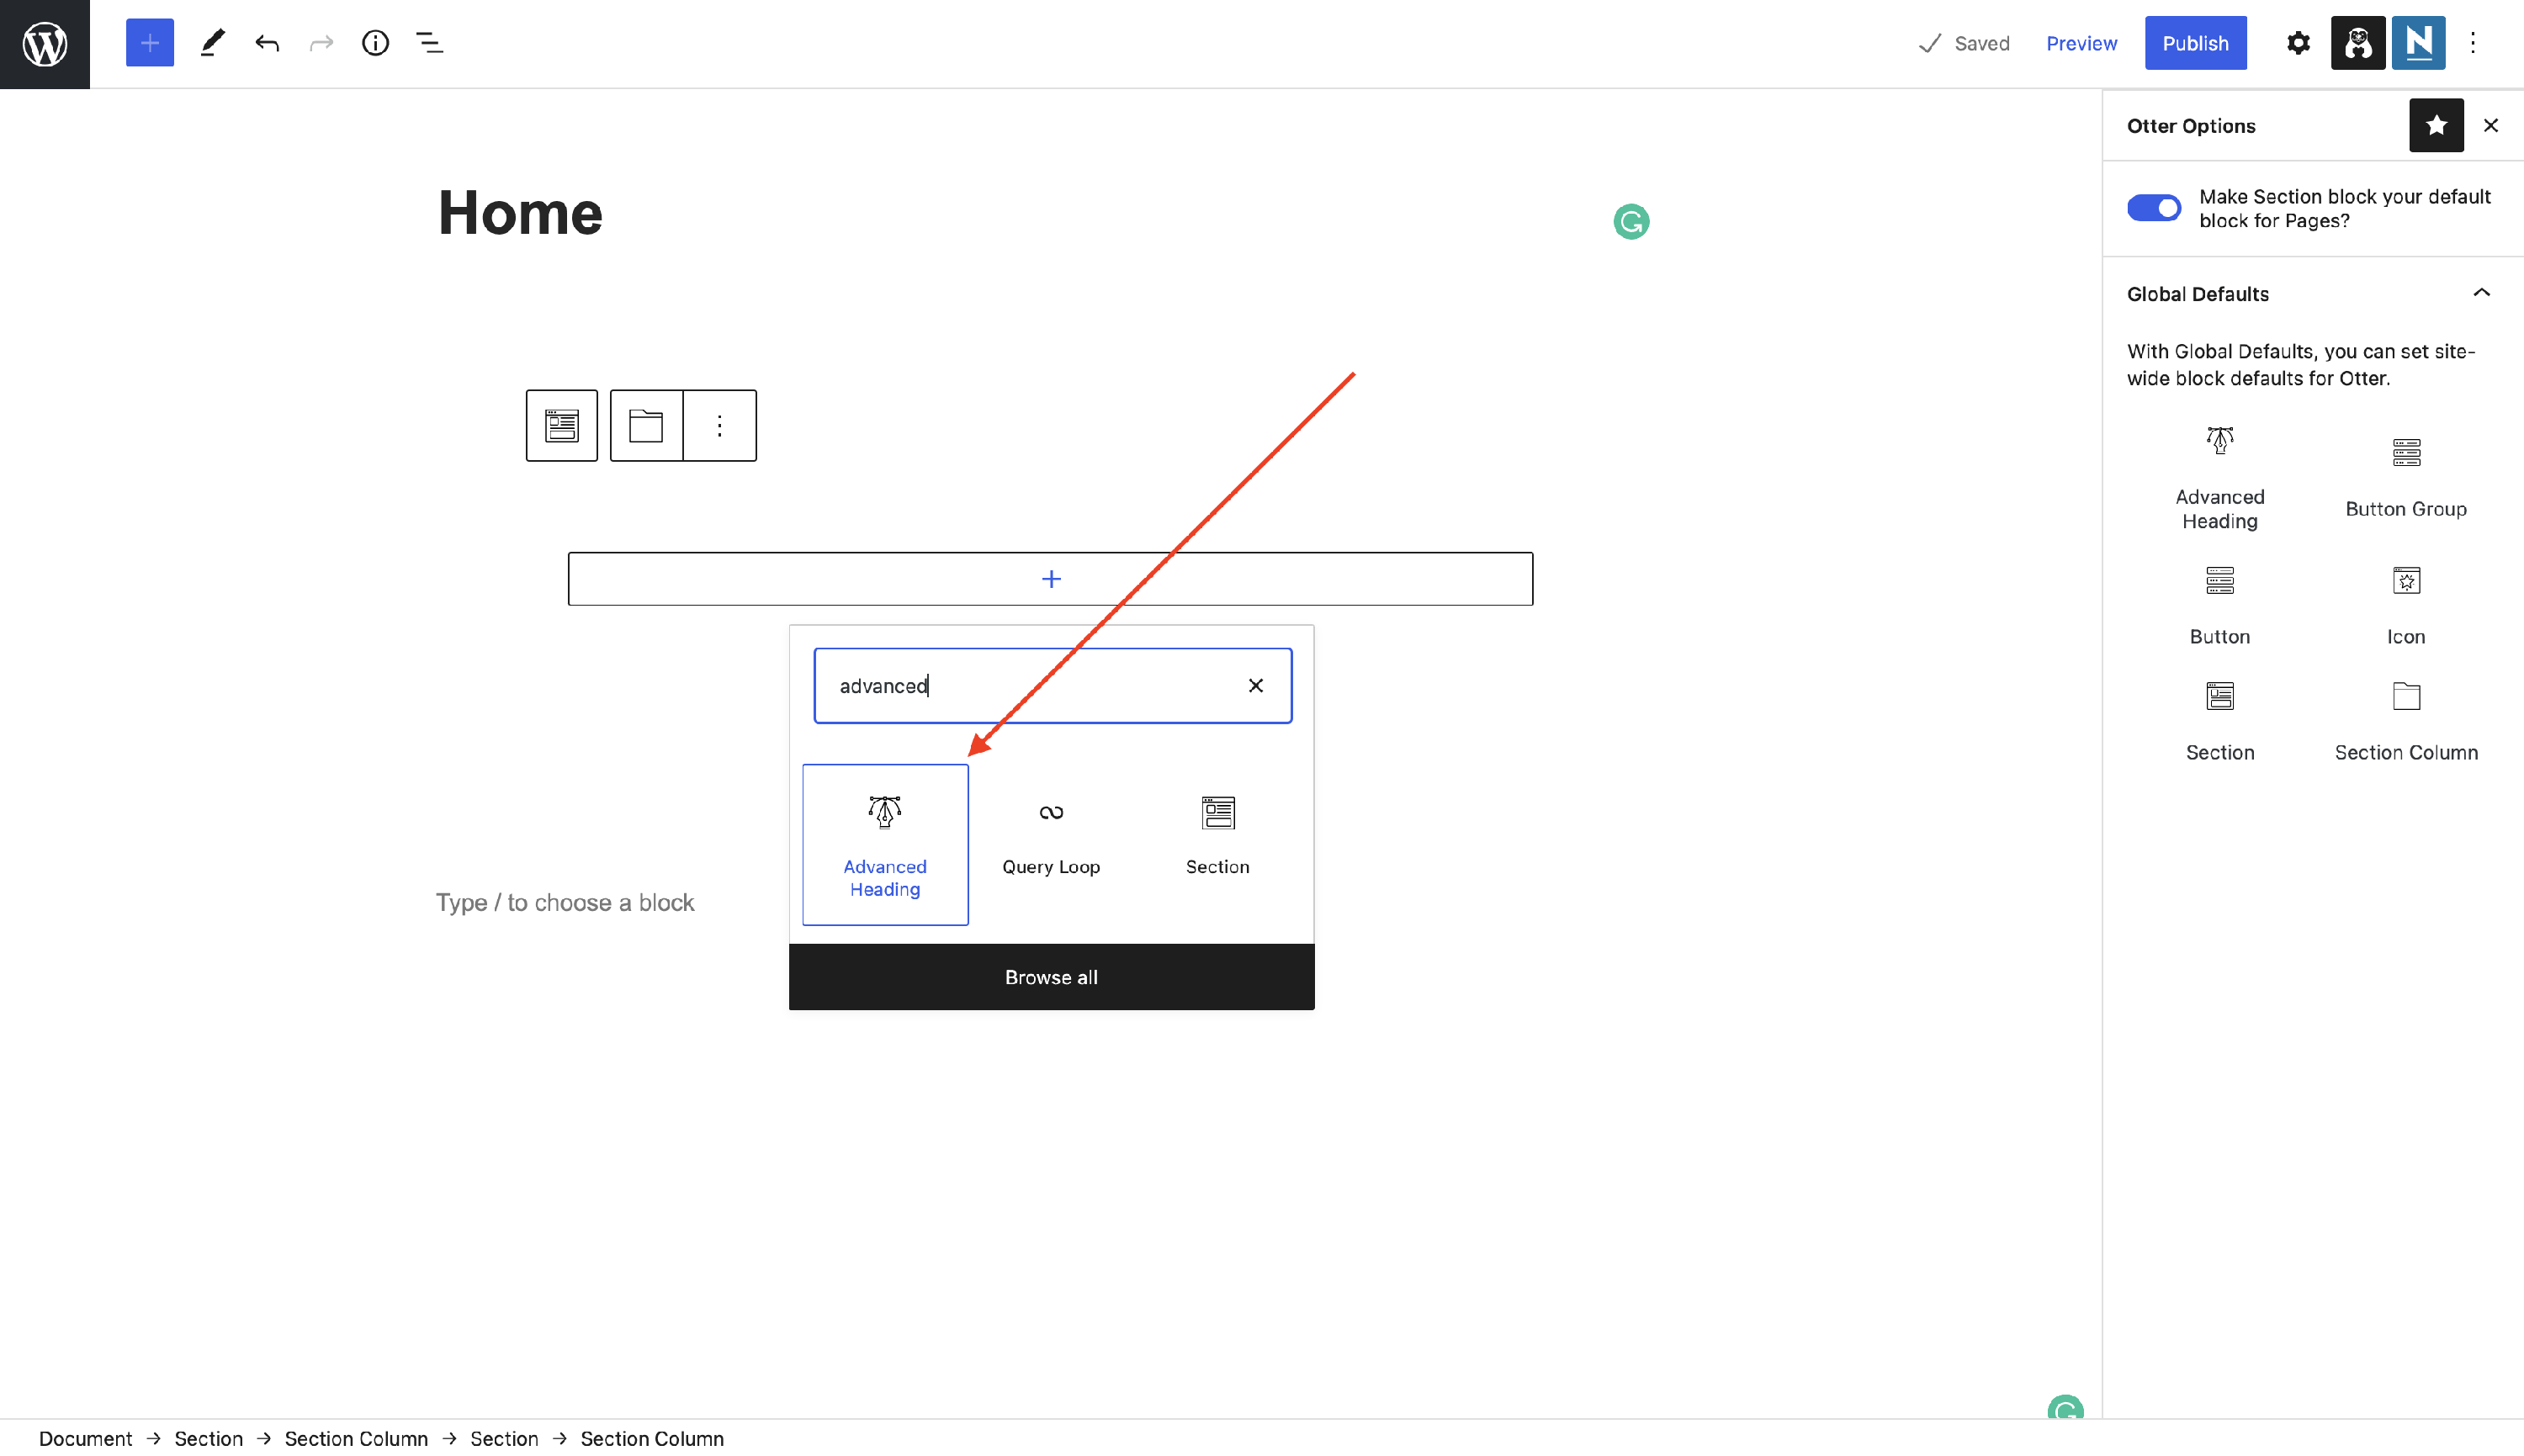Open the document Details info icon

375,43
